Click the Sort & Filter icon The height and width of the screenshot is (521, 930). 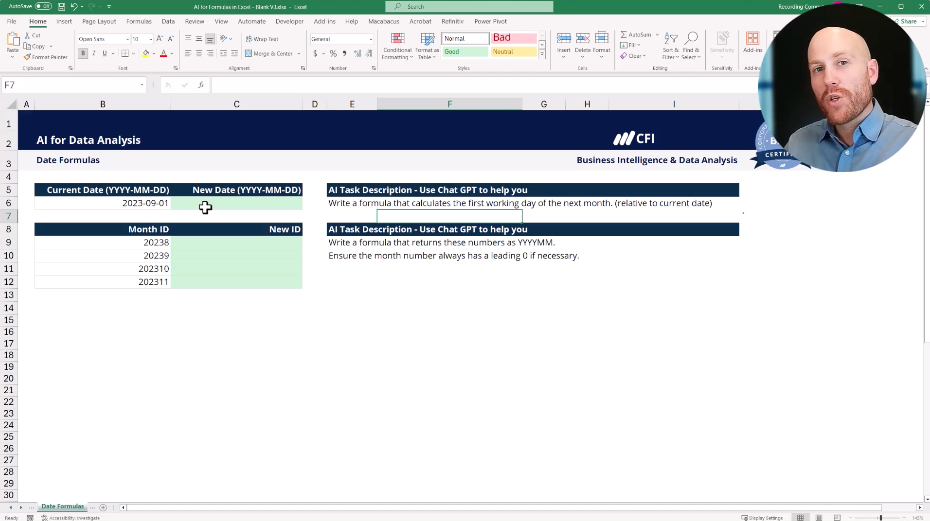pyautogui.click(x=669, y=45)
